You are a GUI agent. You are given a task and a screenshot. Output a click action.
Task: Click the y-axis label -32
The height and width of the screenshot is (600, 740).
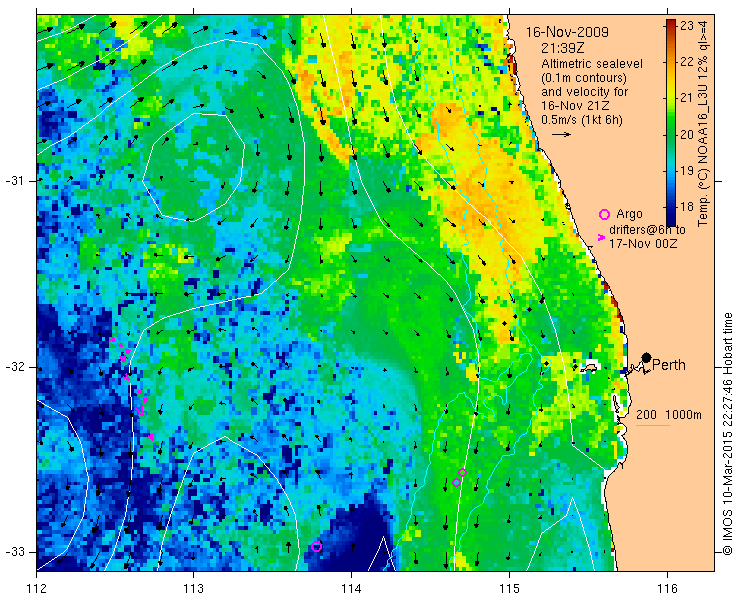[x=15, y=367]
